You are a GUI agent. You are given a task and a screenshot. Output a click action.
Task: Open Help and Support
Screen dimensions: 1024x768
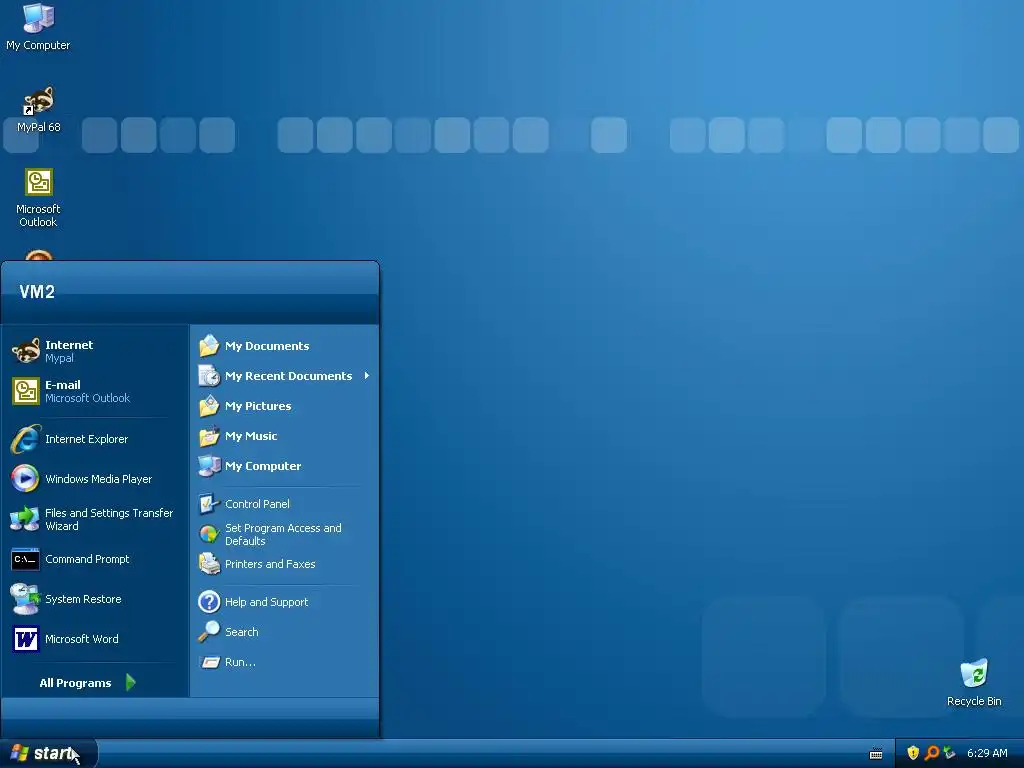pyautogui.click(x=284, y=601)
